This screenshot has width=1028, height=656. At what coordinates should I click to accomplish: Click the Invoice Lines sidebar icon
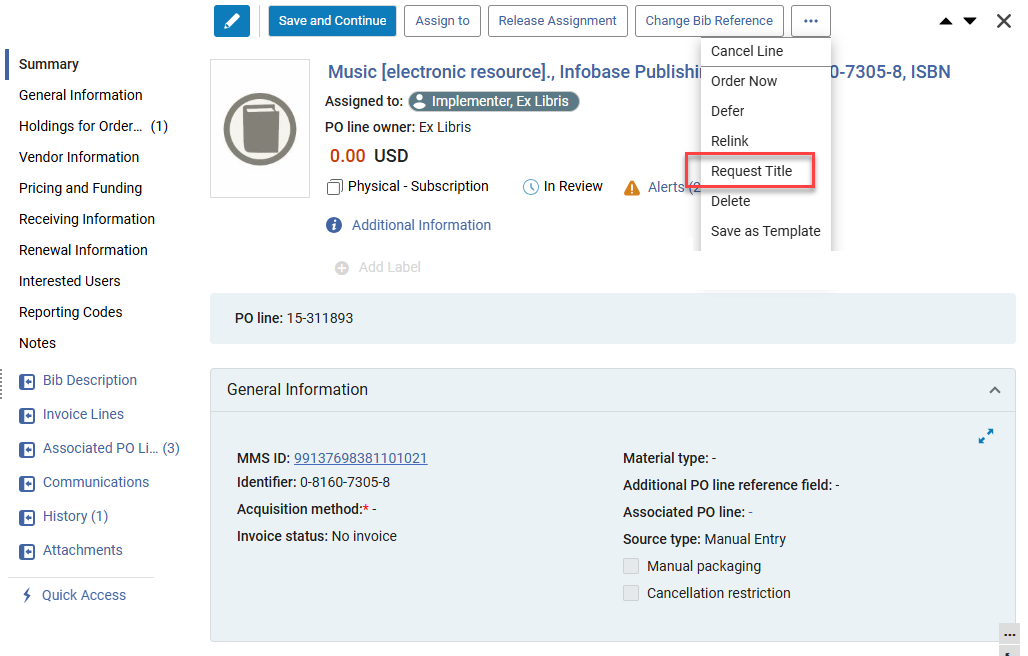tap(28, 415)
